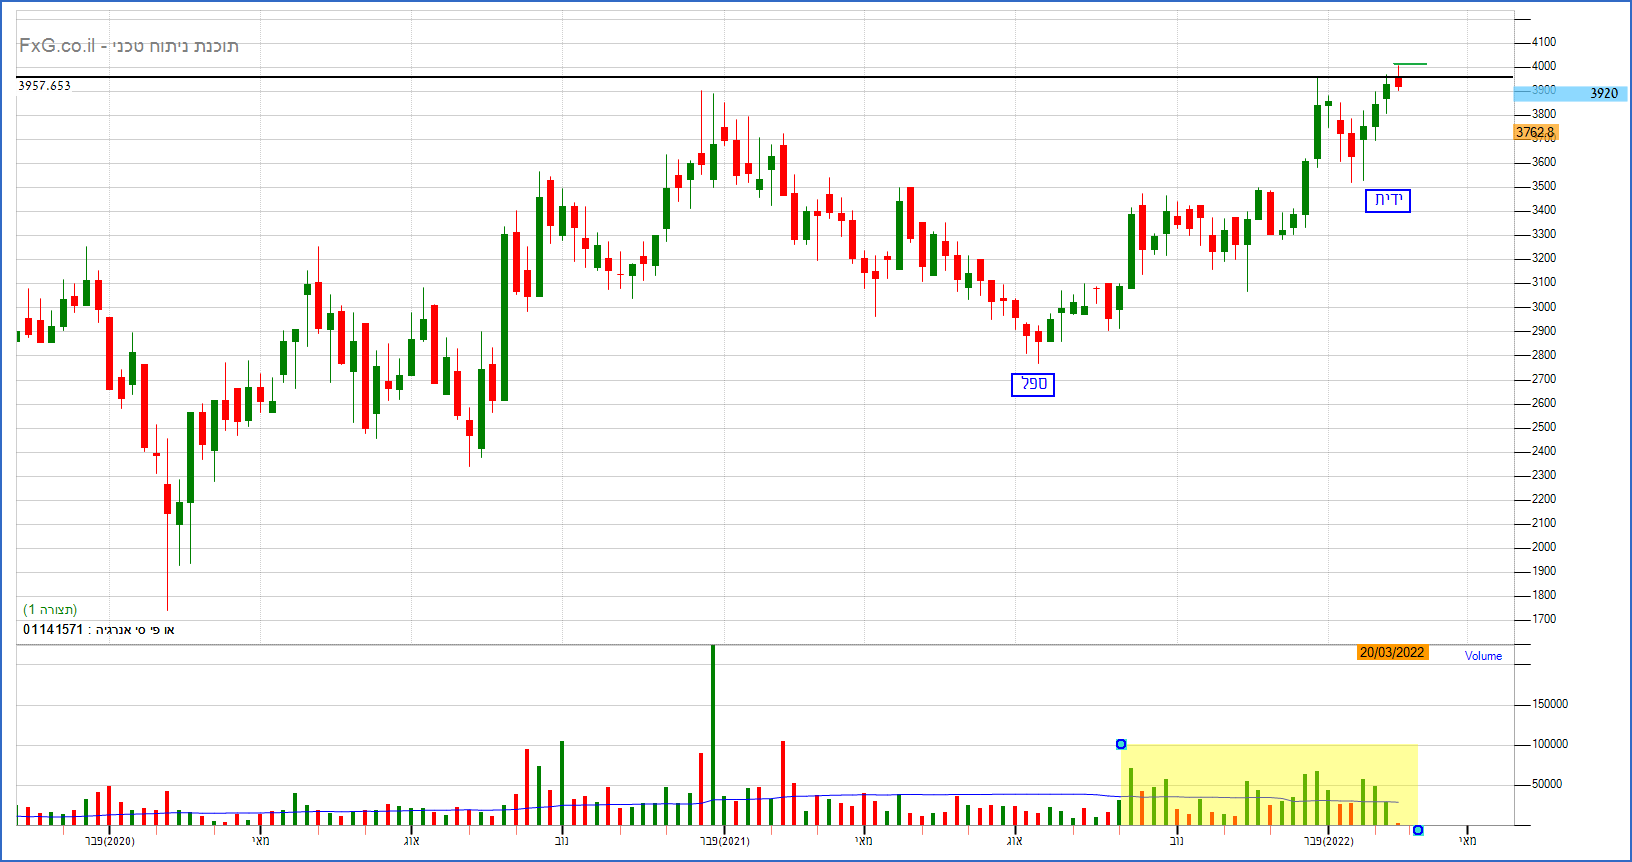The height and width of the screenshot is (862, 1632).
Task: Click the "פבר(2020)" time axis label
Action: coord(110,841)
